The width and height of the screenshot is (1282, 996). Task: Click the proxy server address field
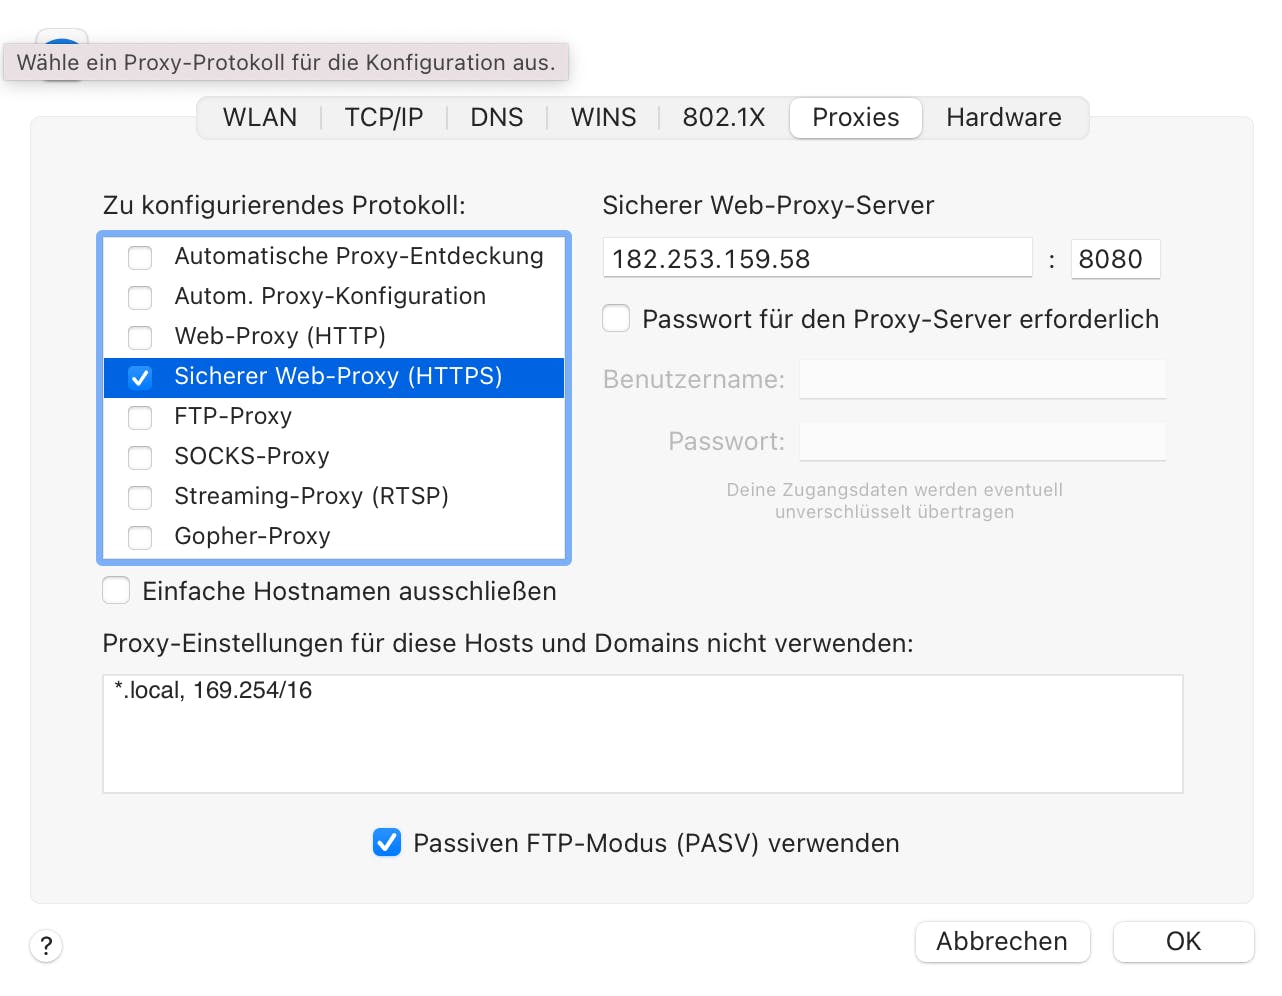pos(817,258)
